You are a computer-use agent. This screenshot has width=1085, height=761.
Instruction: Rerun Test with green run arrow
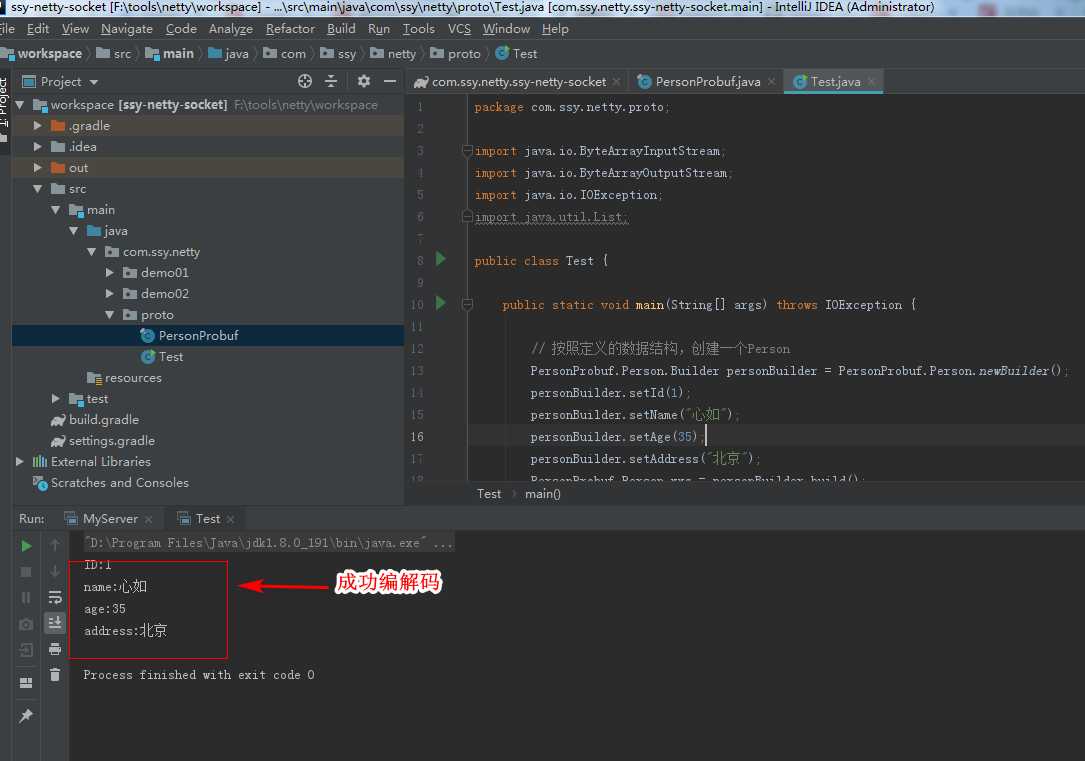coord(26,546)
